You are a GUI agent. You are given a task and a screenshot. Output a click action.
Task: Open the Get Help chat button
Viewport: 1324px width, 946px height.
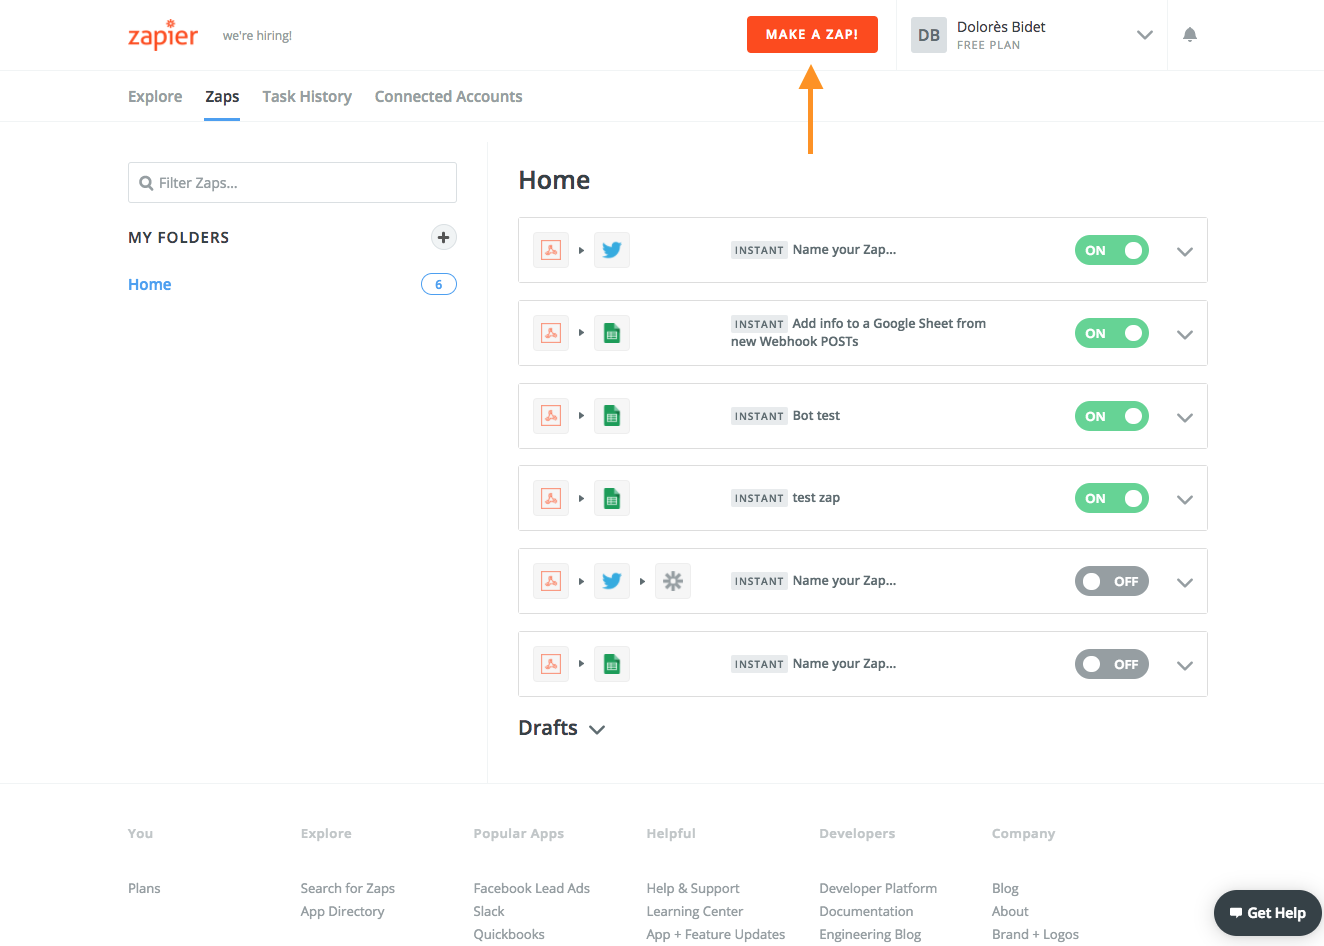click(x=1268, y=913)
